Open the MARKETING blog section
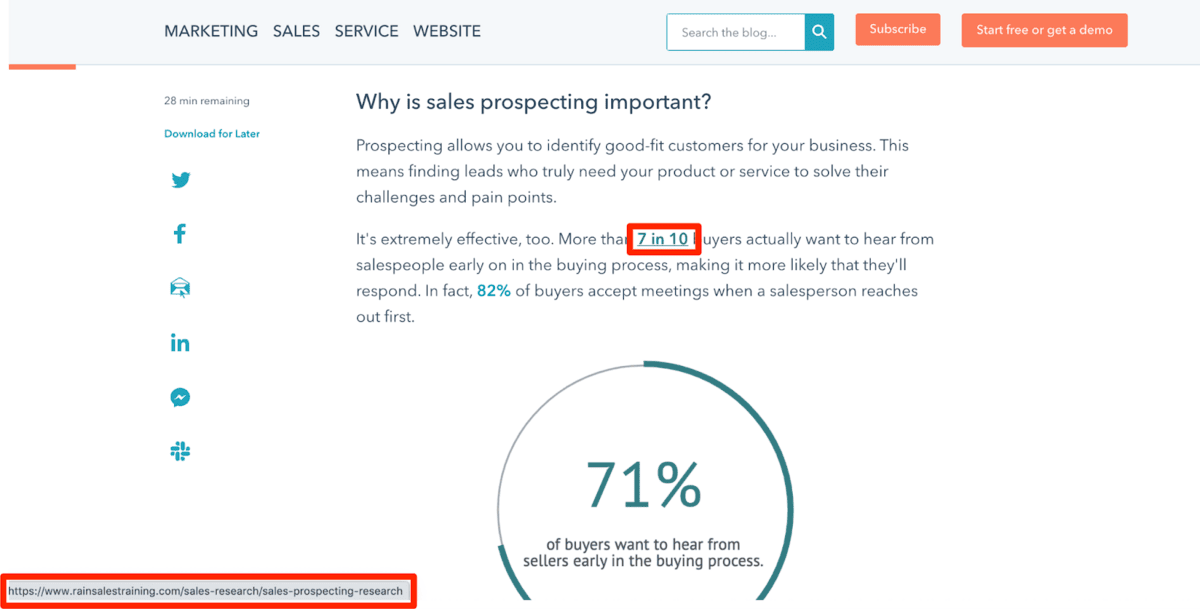Image resolution: width=1200 pixels, height=609 pixels. tap(211, 31)
